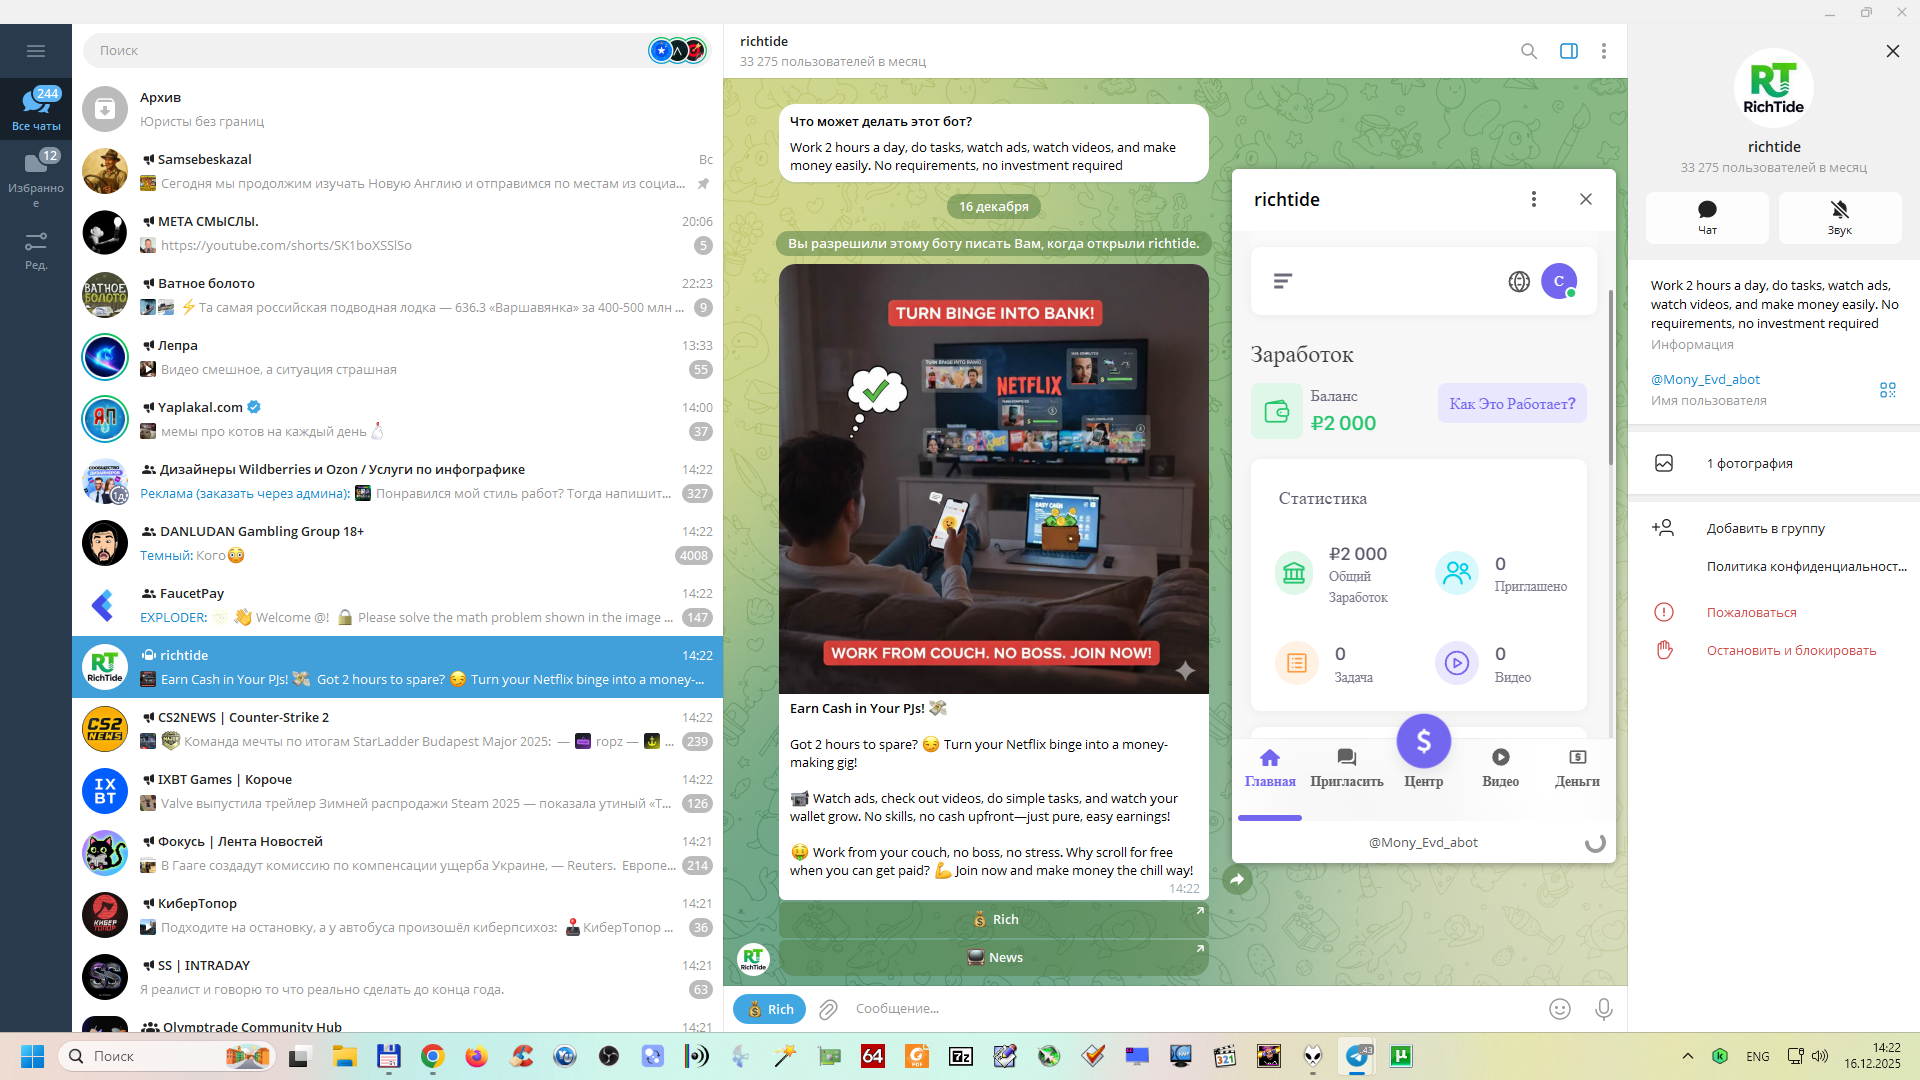This screenshot has height=1080, width=1920.
Task: Click the globe language icon
Action: 1518,282
